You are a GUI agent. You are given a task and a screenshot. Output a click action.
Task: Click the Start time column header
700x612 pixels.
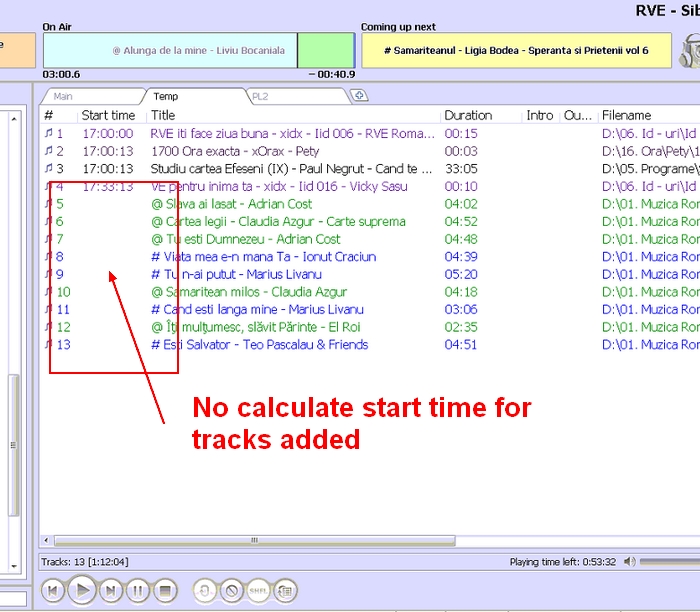pos(108,115)
